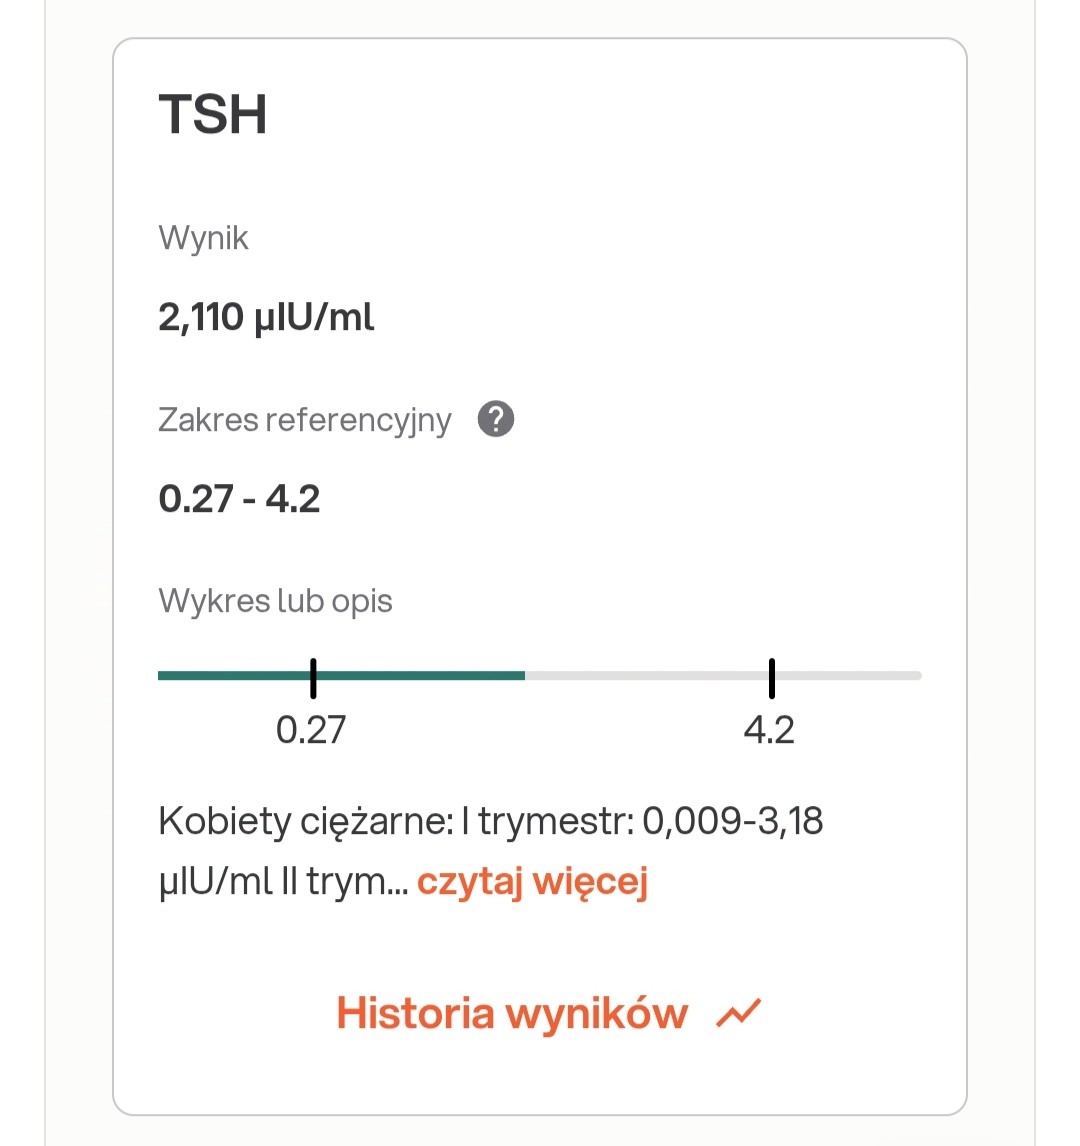The height and width of the screenshot is (1146, 1080).
Task: Click the "Zakres referencyjny" label
Action: 305,420
